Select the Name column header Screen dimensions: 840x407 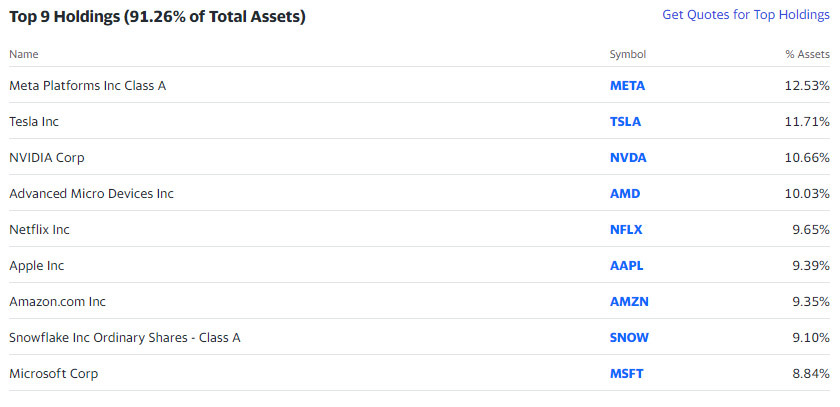coord(24,54)
